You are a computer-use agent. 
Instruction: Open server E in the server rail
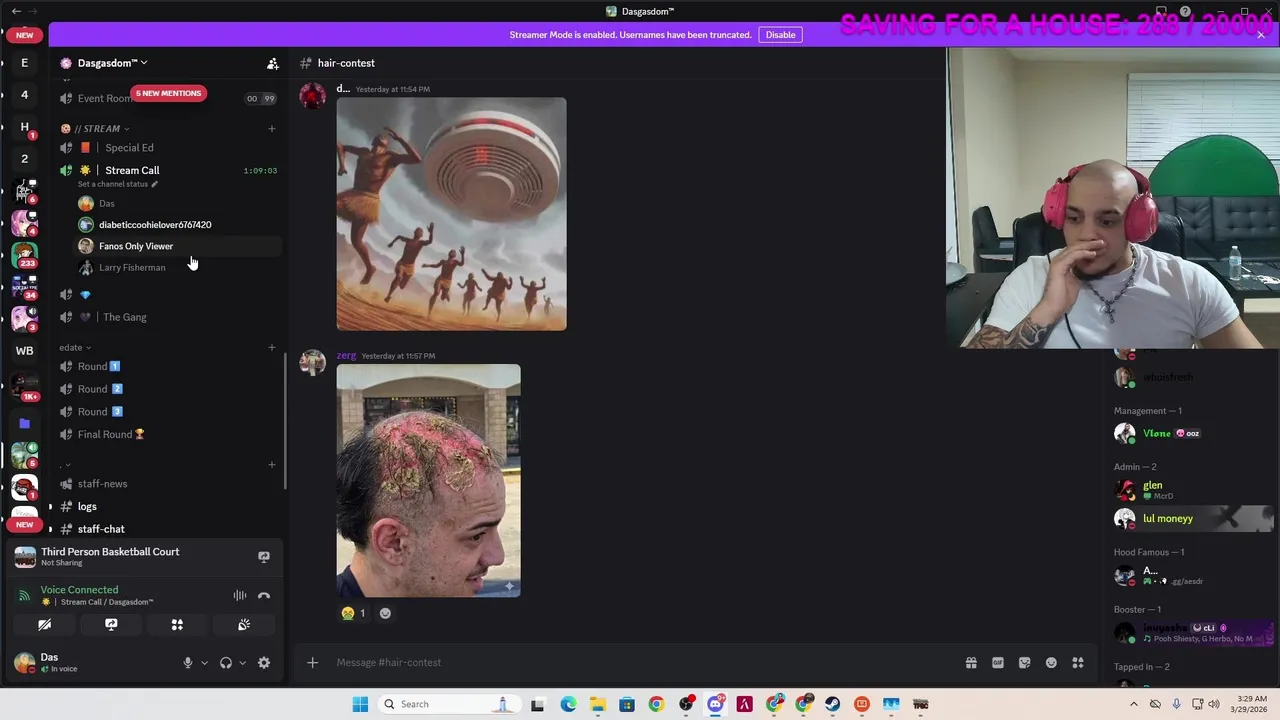(x=24, y=63)
